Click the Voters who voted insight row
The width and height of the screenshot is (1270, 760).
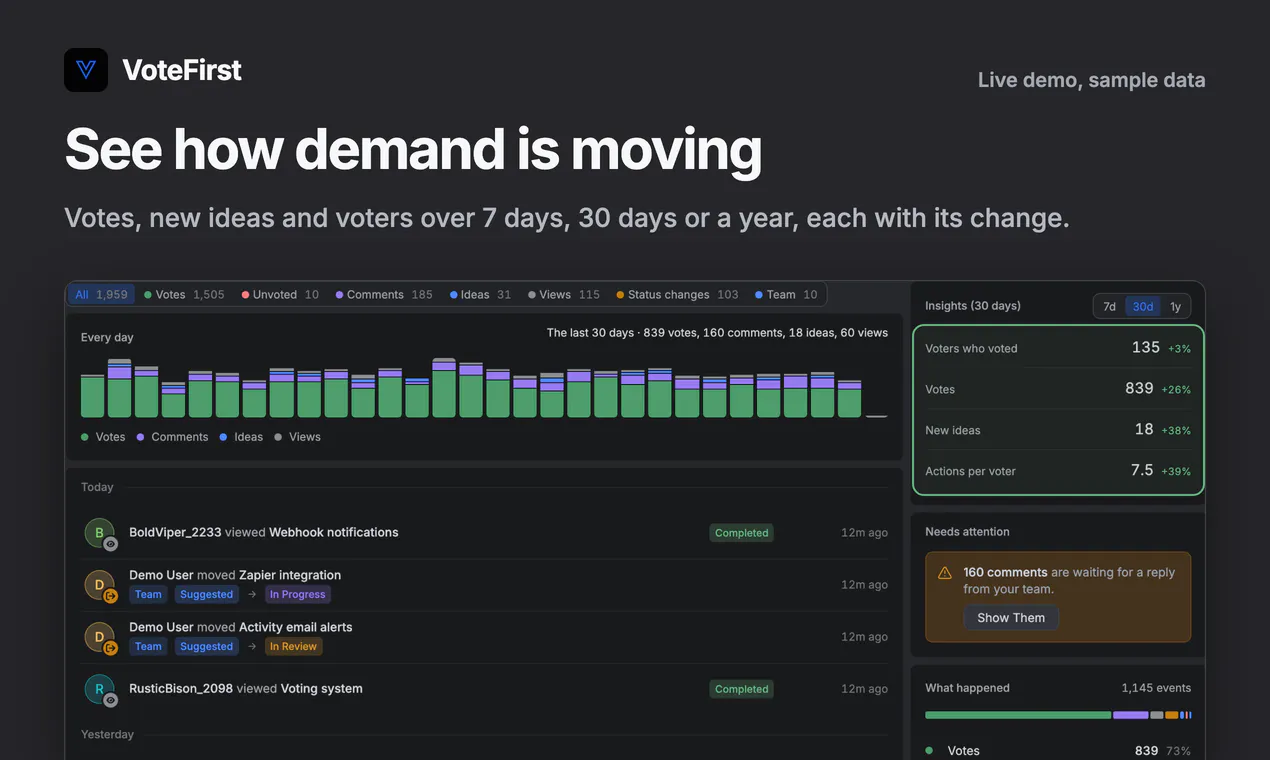click(x=1058, y=348)
